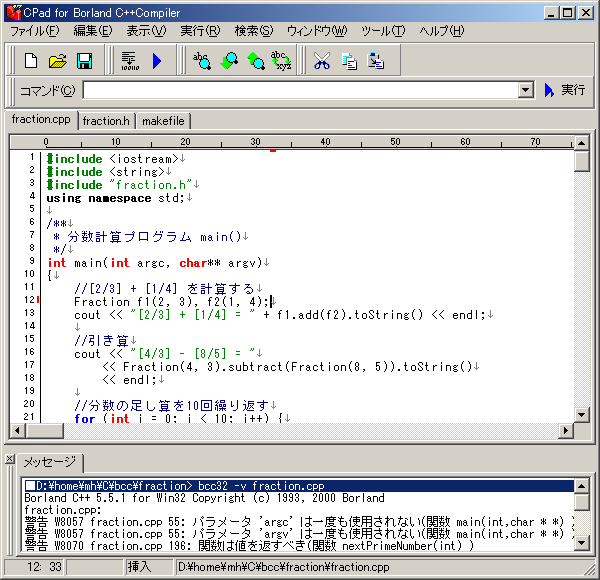Click editor vertical scrollbar down arrow

coord(582,415)
